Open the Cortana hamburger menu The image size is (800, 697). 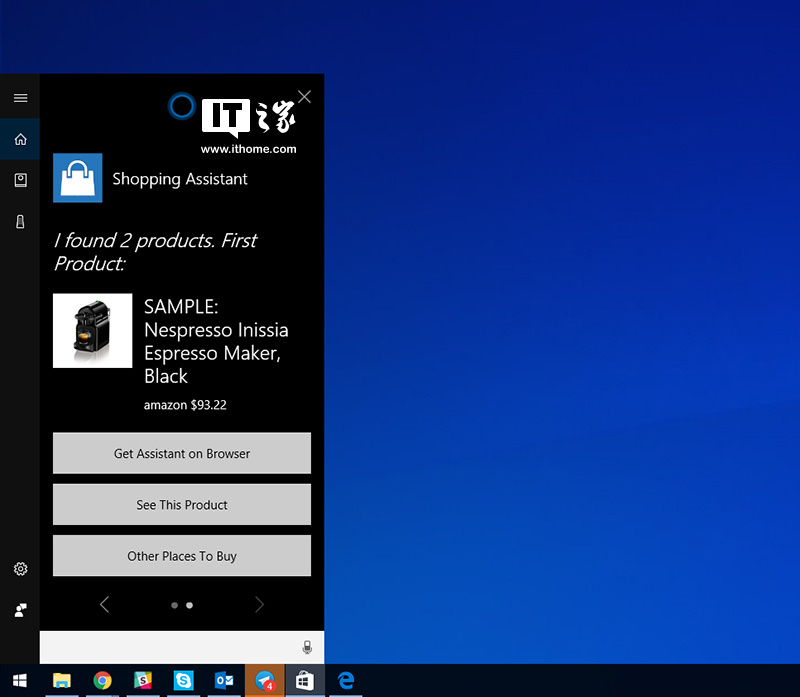pyautogui.click(x=20, y=98)
